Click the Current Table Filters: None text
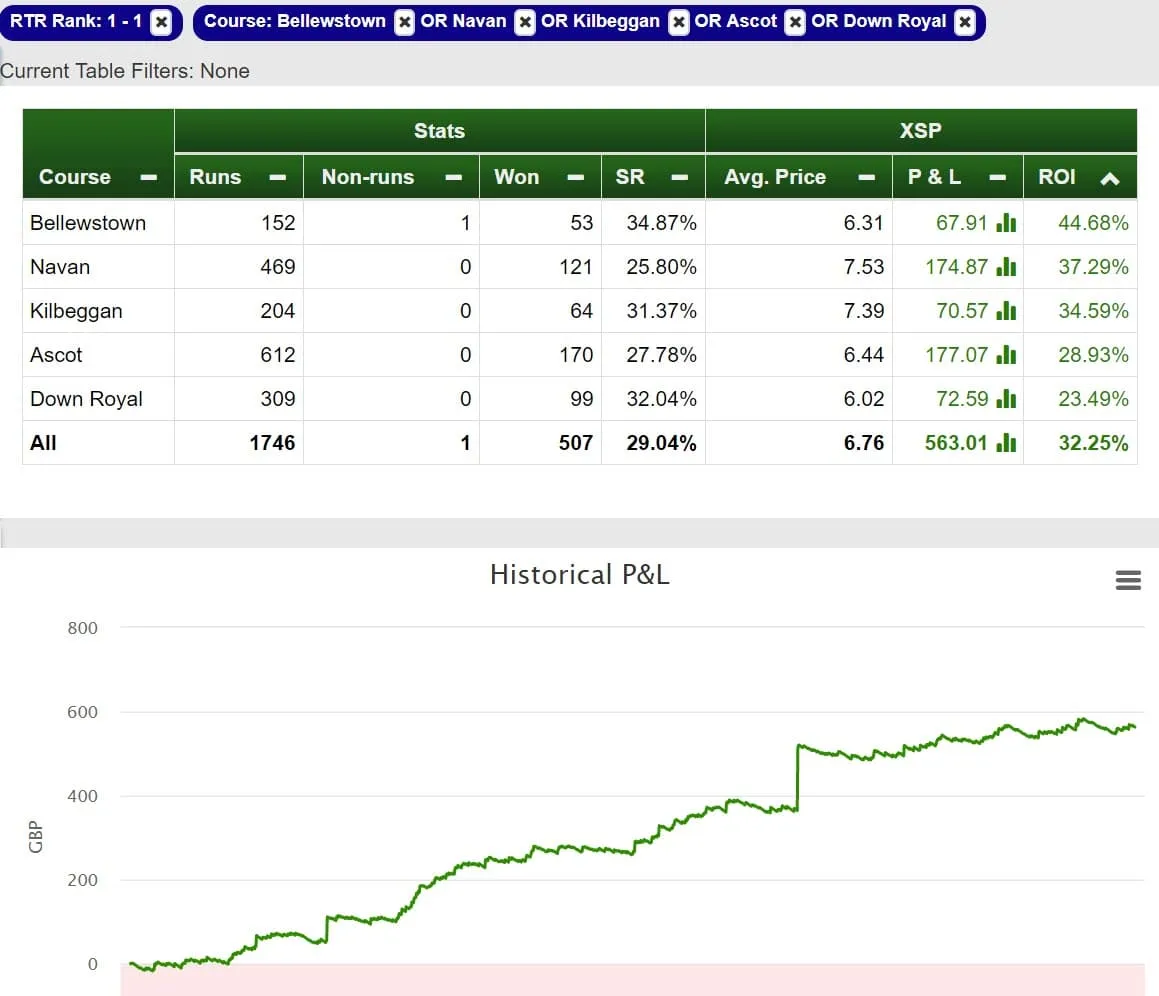1159x996 pixels. coord(125,71)
